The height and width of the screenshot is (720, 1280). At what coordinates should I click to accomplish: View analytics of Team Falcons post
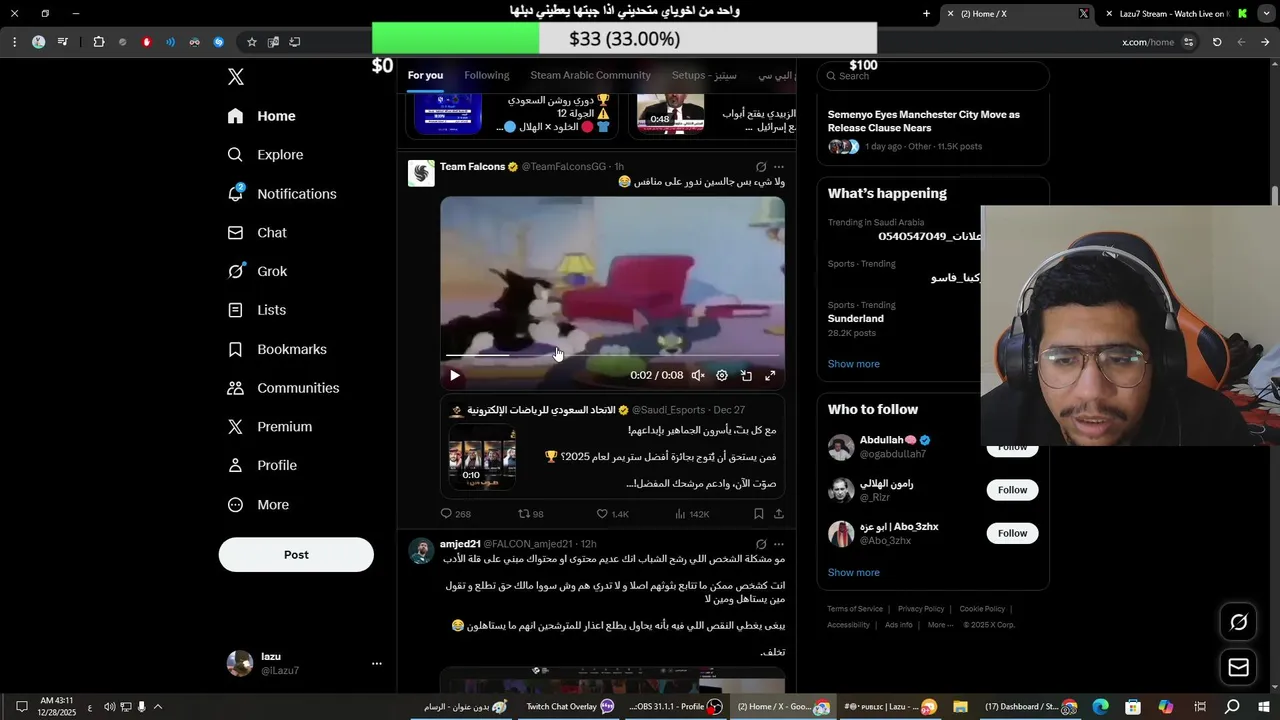(692, 514)
